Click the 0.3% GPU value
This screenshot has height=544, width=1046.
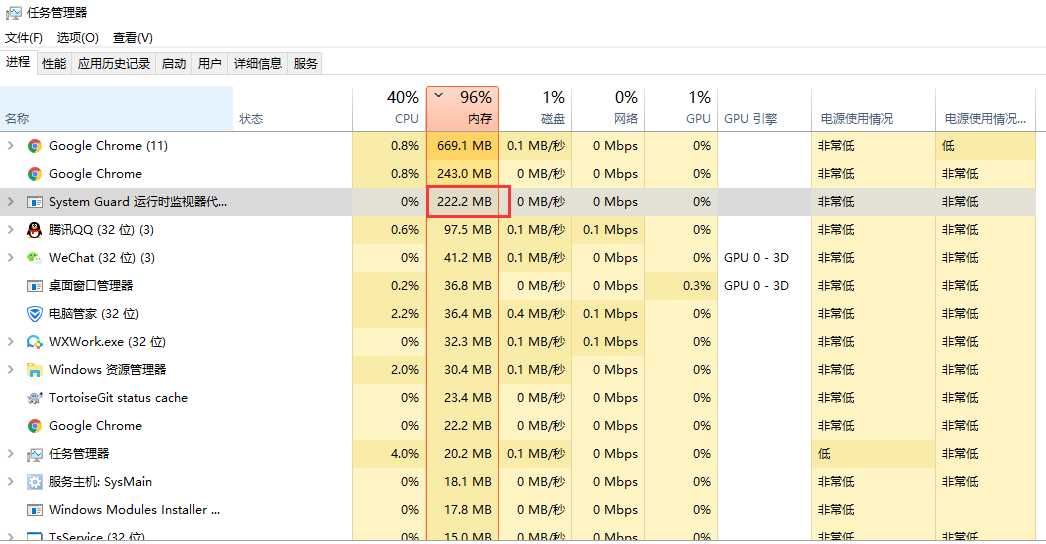(696, 286)
